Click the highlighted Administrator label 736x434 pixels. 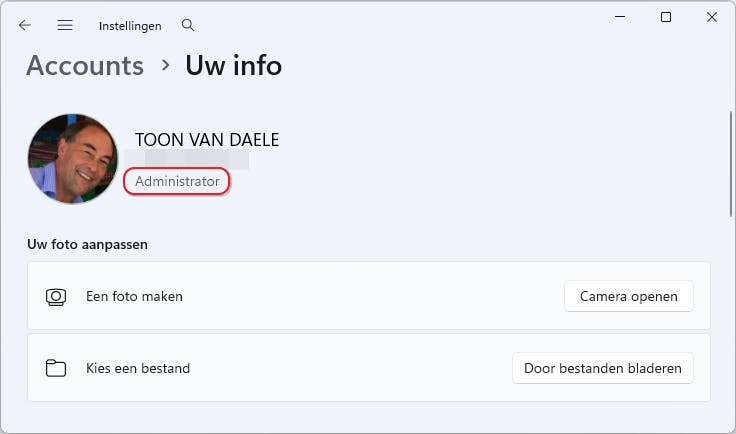[x=177, y=182]
